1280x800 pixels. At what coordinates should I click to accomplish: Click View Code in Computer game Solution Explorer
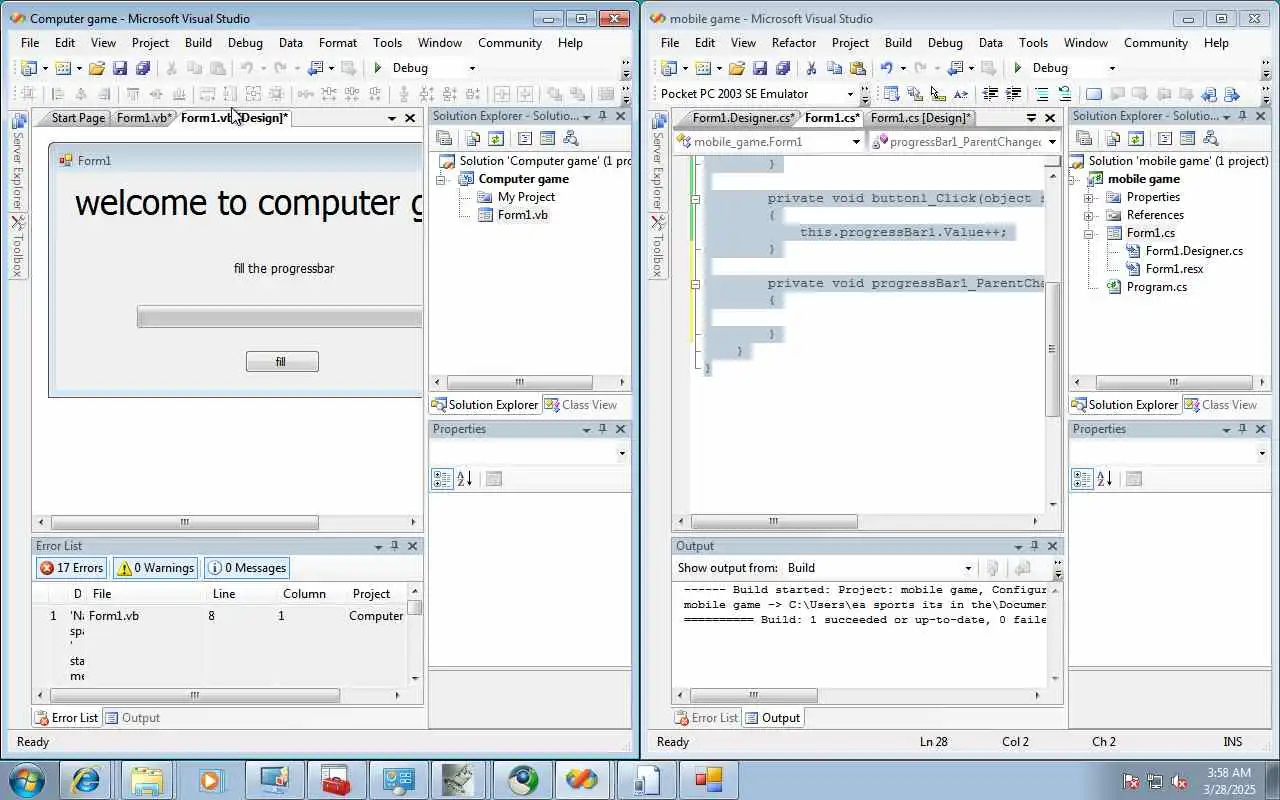[525, 139]
